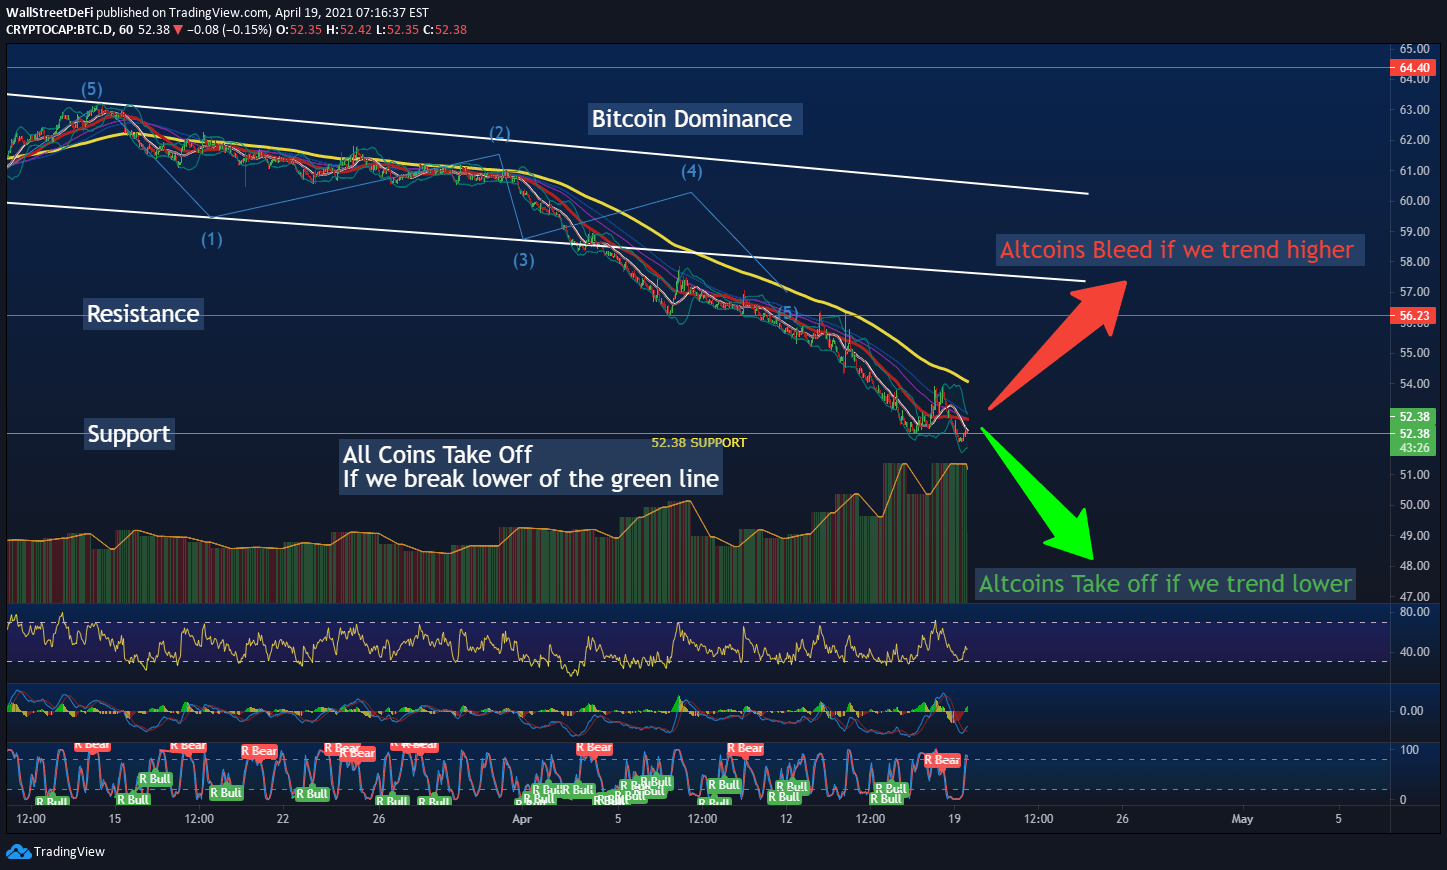Click the C:52.38 close value
1447x870 pixels.
point(445,30)
